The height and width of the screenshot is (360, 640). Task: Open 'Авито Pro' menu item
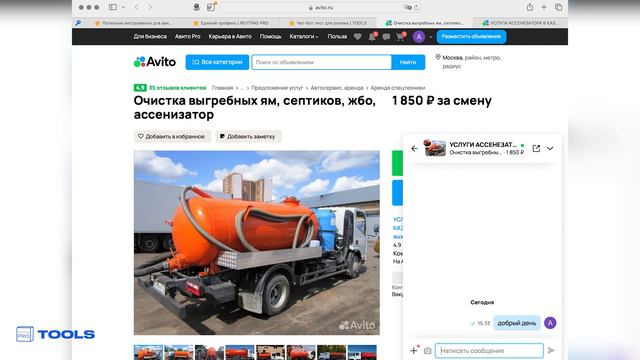tap(187, 36)
